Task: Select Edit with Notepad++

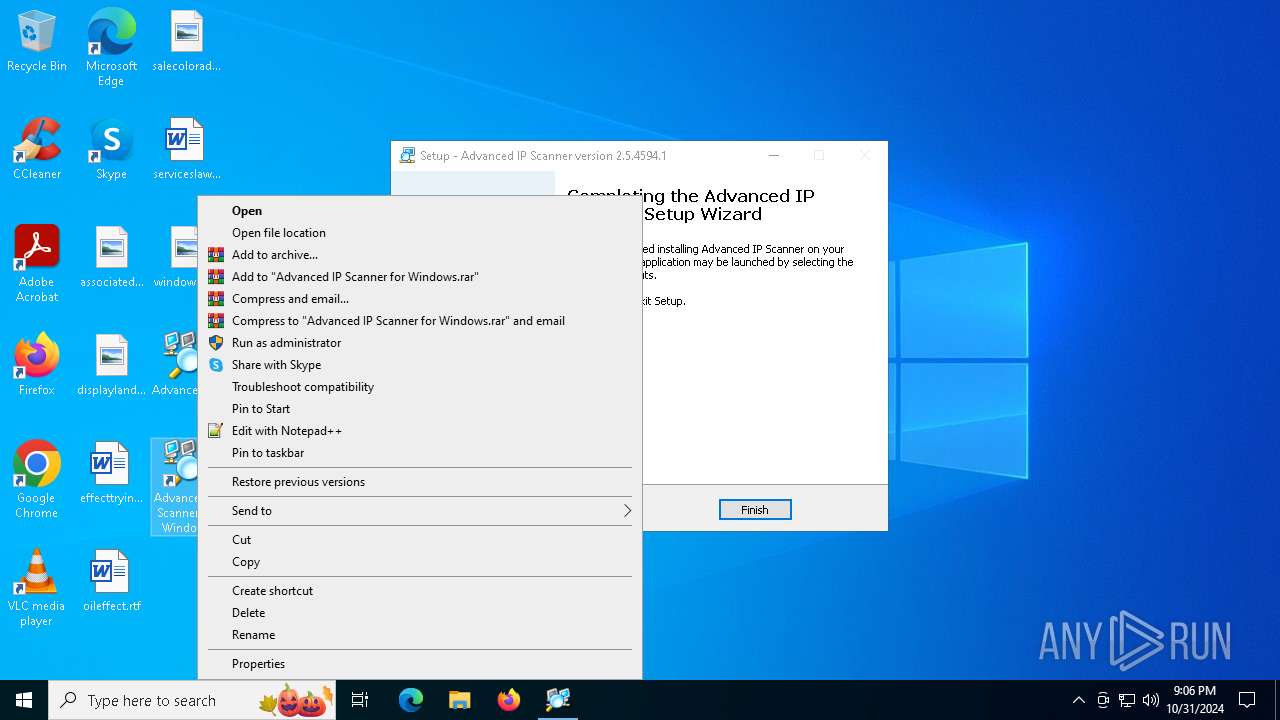Action: coord(420,431)
